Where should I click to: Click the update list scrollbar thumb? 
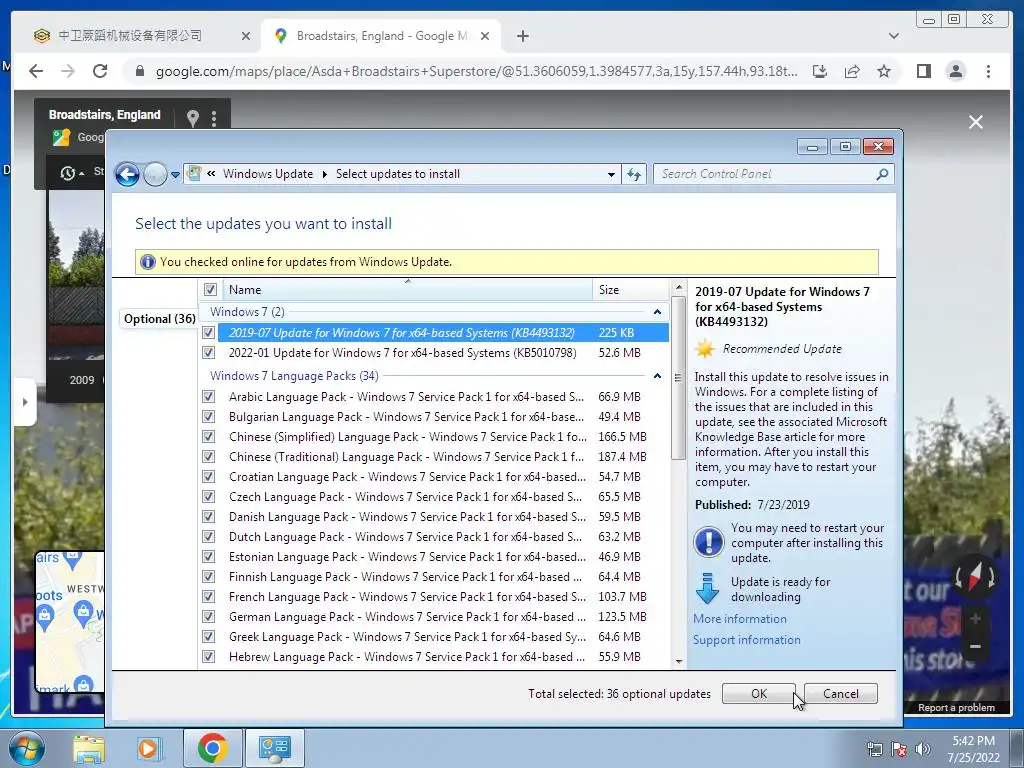click(679, 377)
